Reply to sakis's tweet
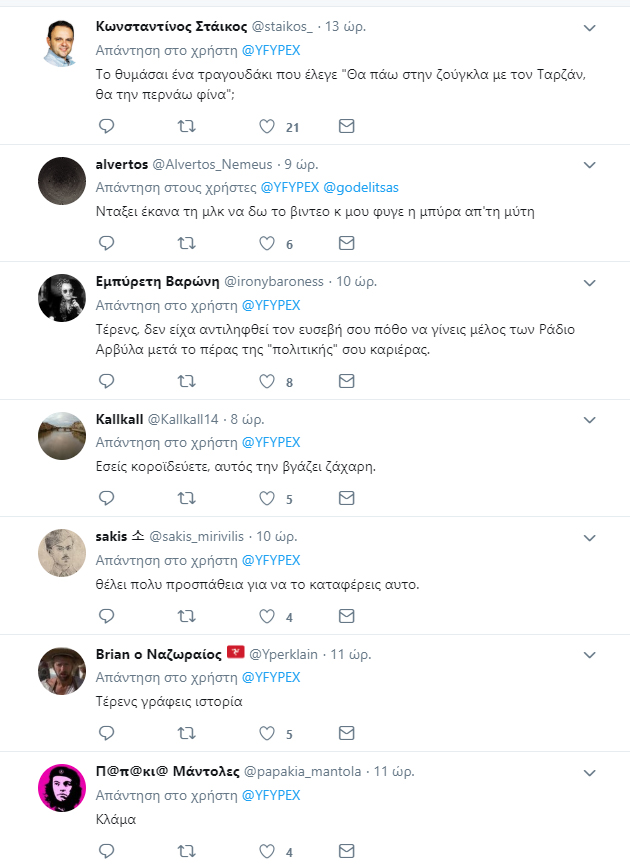The height and width of the screenshot is (865, 630). click(x=107, y=616)
